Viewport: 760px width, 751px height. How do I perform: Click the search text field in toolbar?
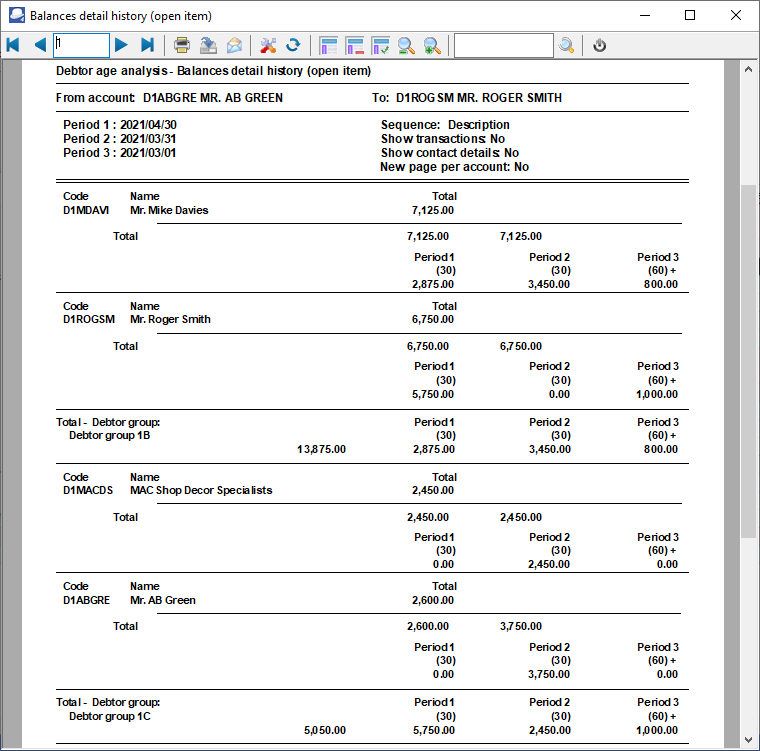coord(503,45)
